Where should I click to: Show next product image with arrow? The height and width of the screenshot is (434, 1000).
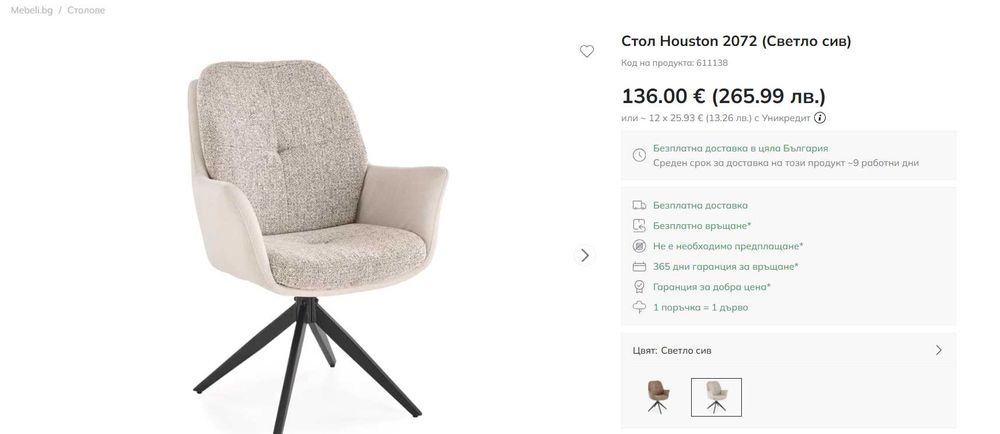coord(585,256)
